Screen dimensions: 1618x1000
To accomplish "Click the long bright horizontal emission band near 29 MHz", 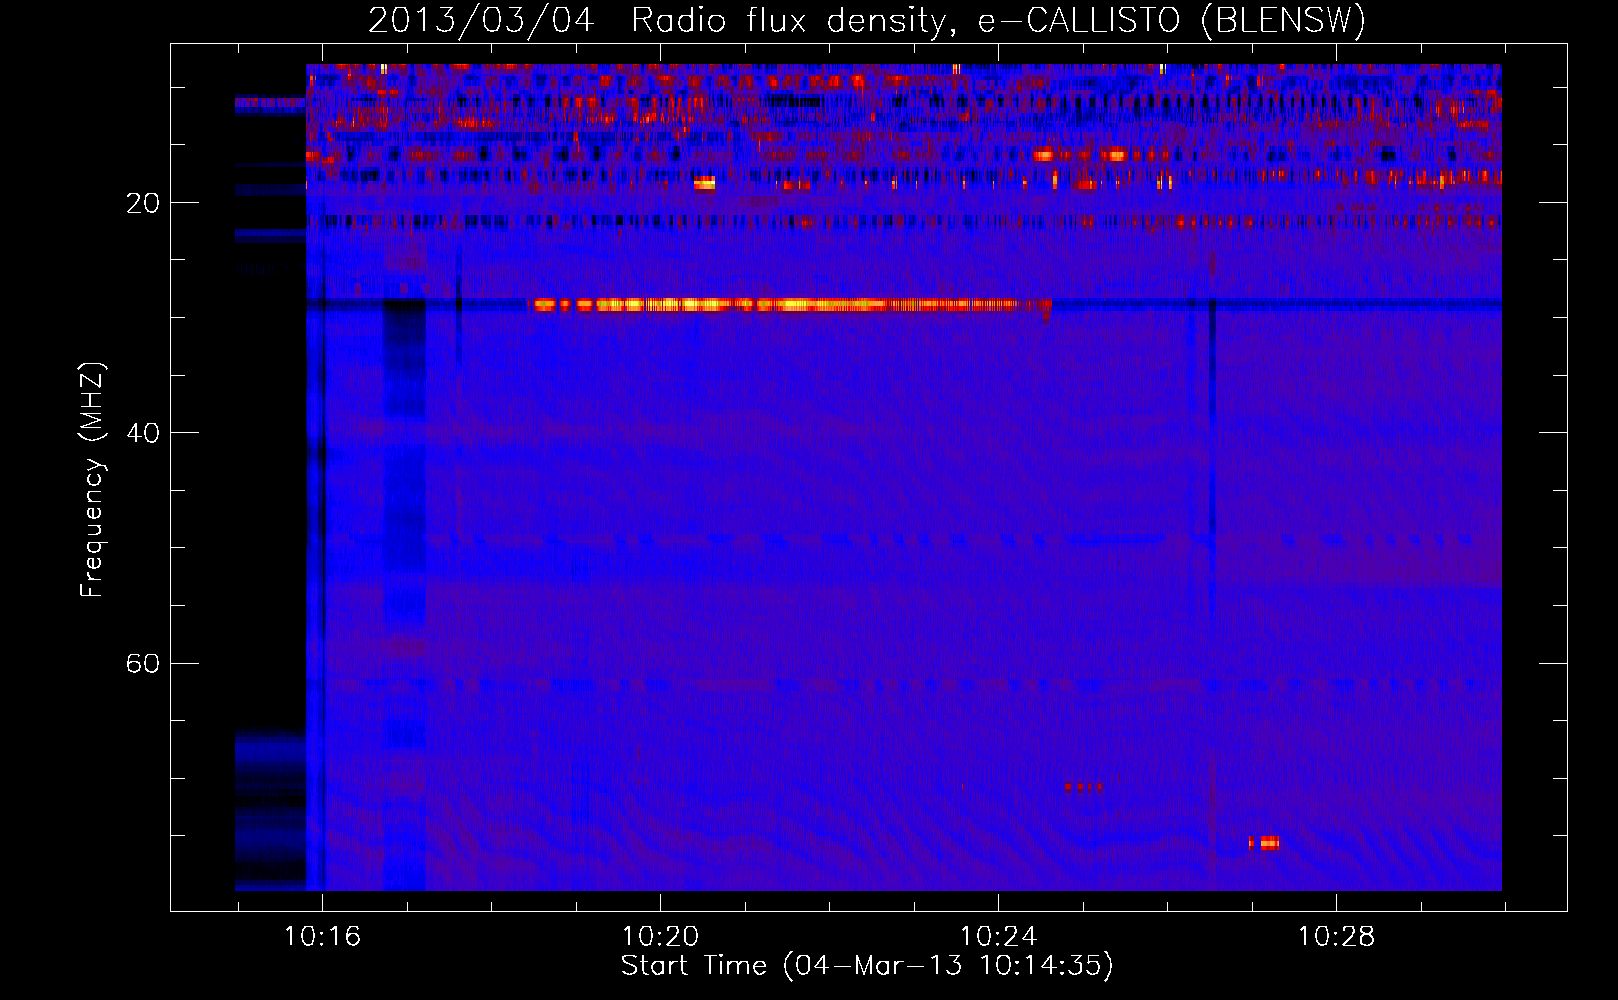I will point(790,305).
